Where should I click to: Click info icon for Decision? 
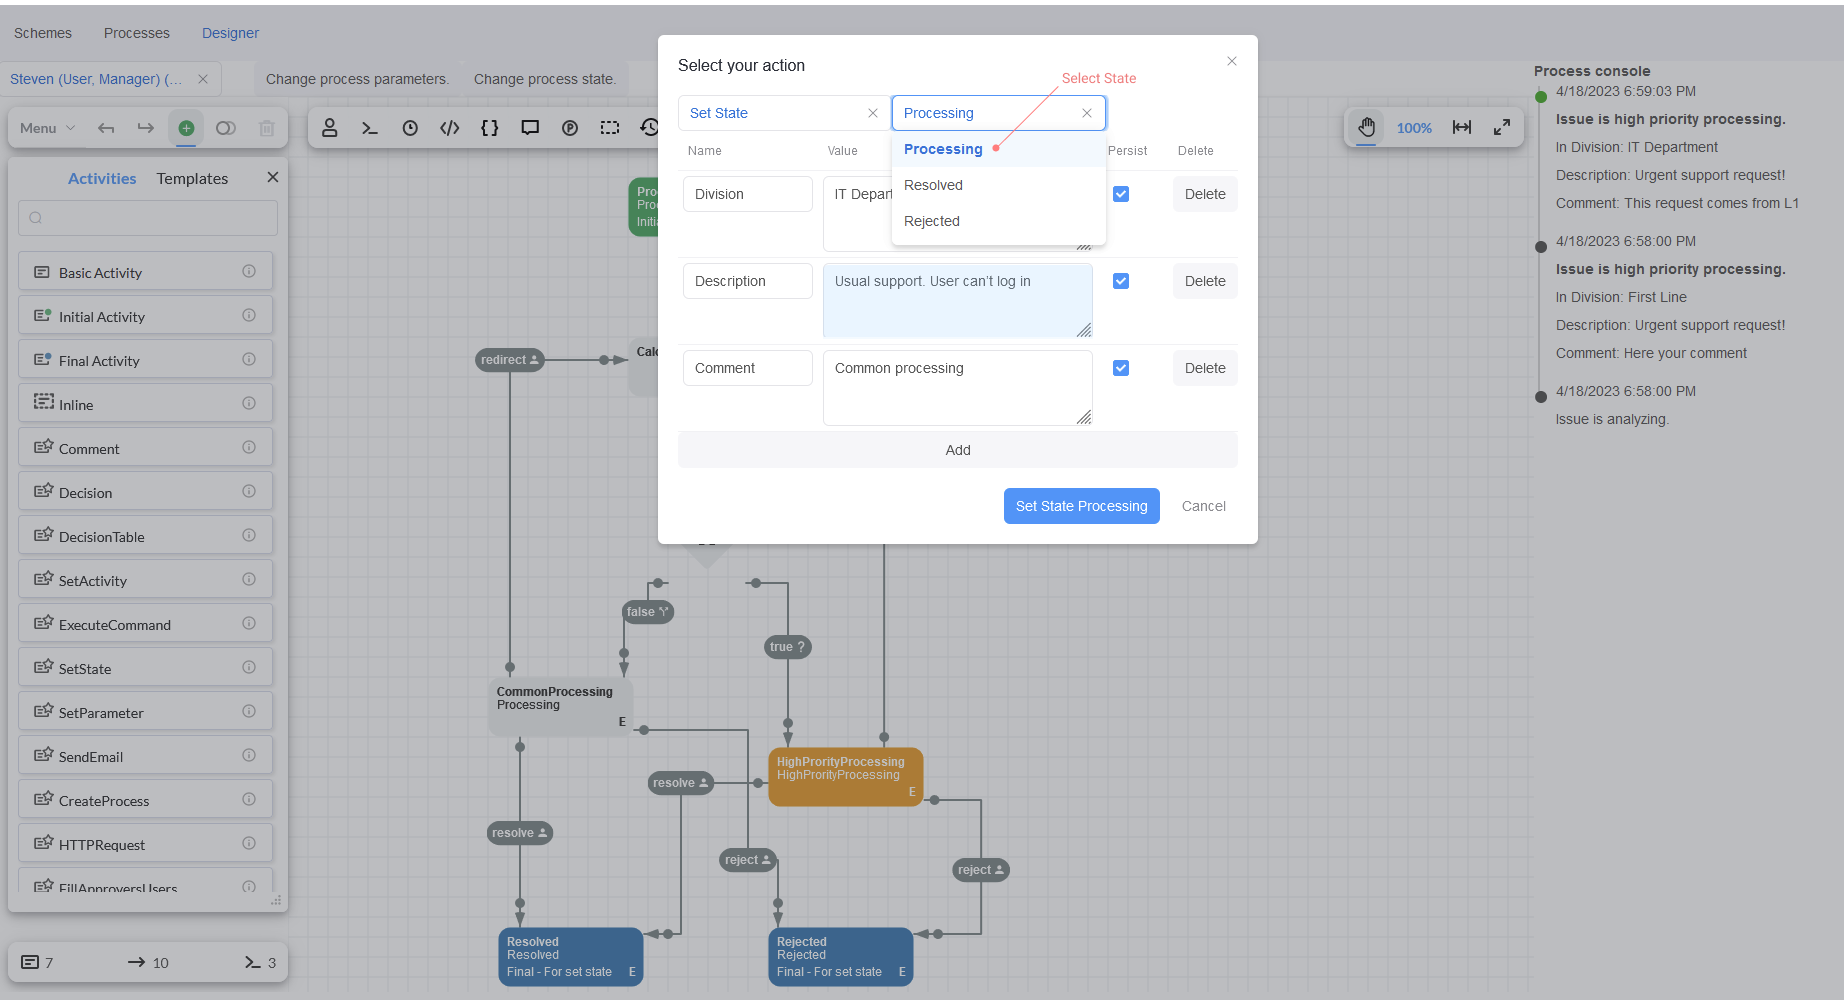249,491
